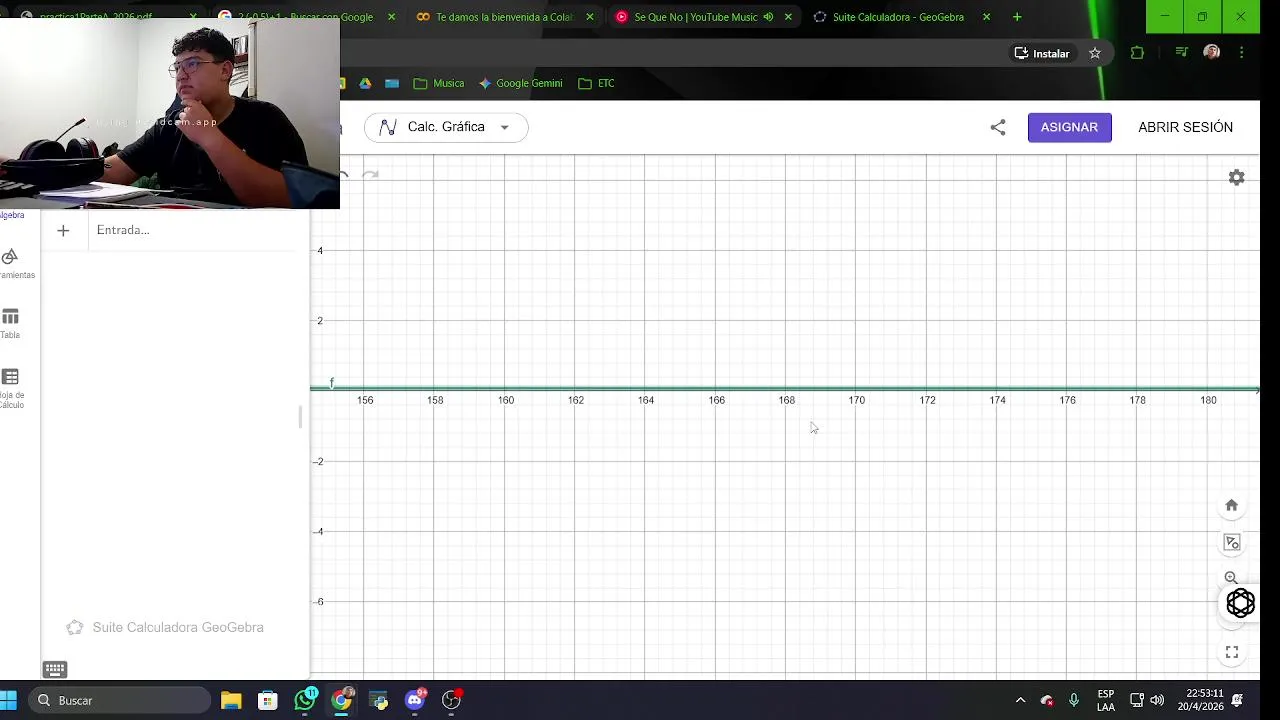Reset the graph view with home icon
Image resolution: width=1280 pixels, height=720 pixels.
click(x=1232, y=505)
